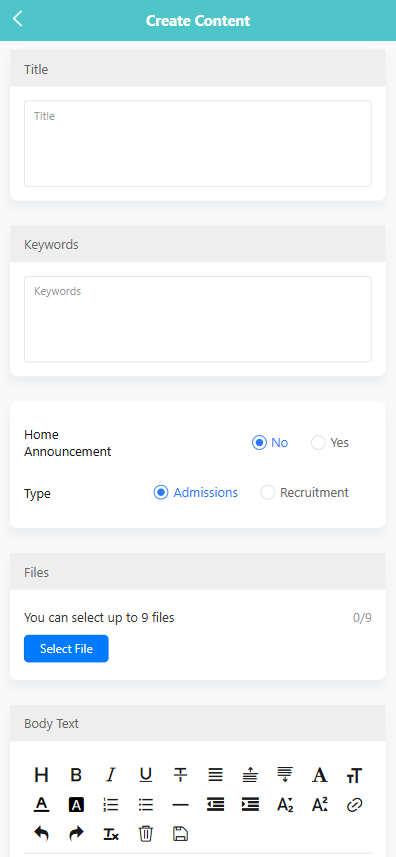Screen dimensions: 396x857
Task: Focus the Title text field
Action: (198, 143)
